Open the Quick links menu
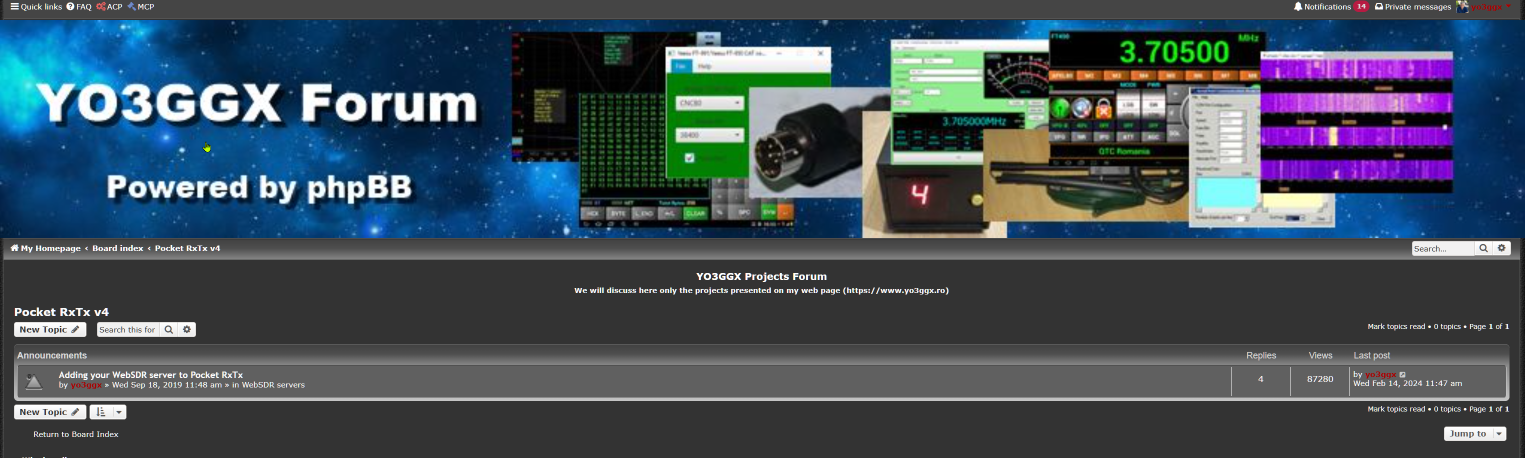1525x458 pixels. tap(36, 7)
